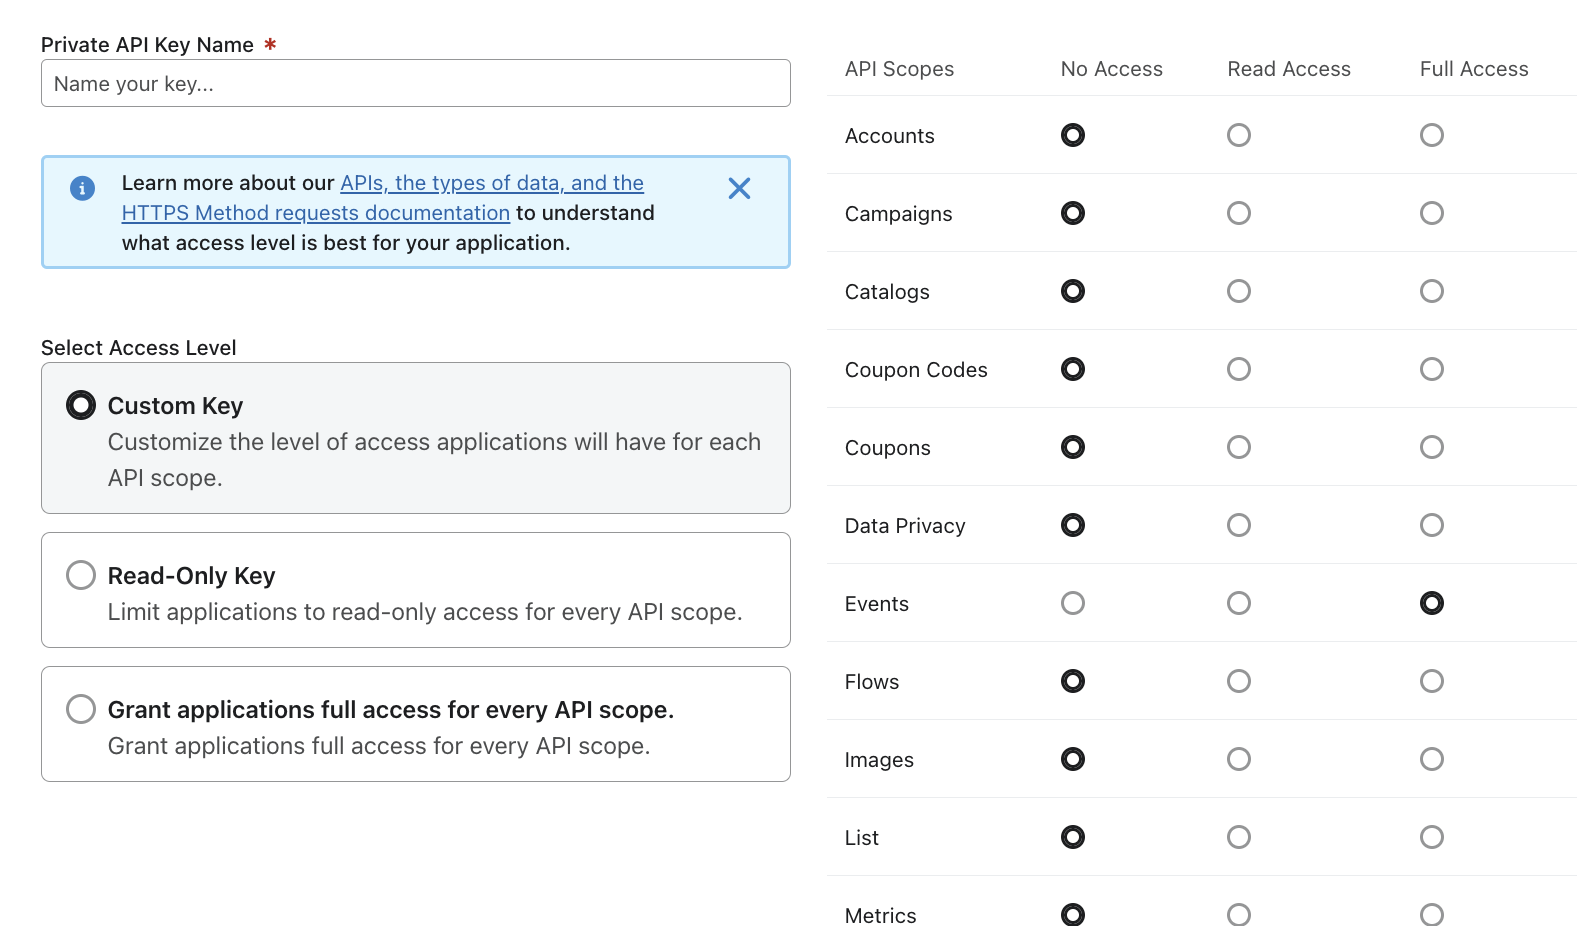Set Catalogs scope to Read Access
Image resolution: width=1592 pixels, height=926 pixels.
click(x=1239, y=291)
